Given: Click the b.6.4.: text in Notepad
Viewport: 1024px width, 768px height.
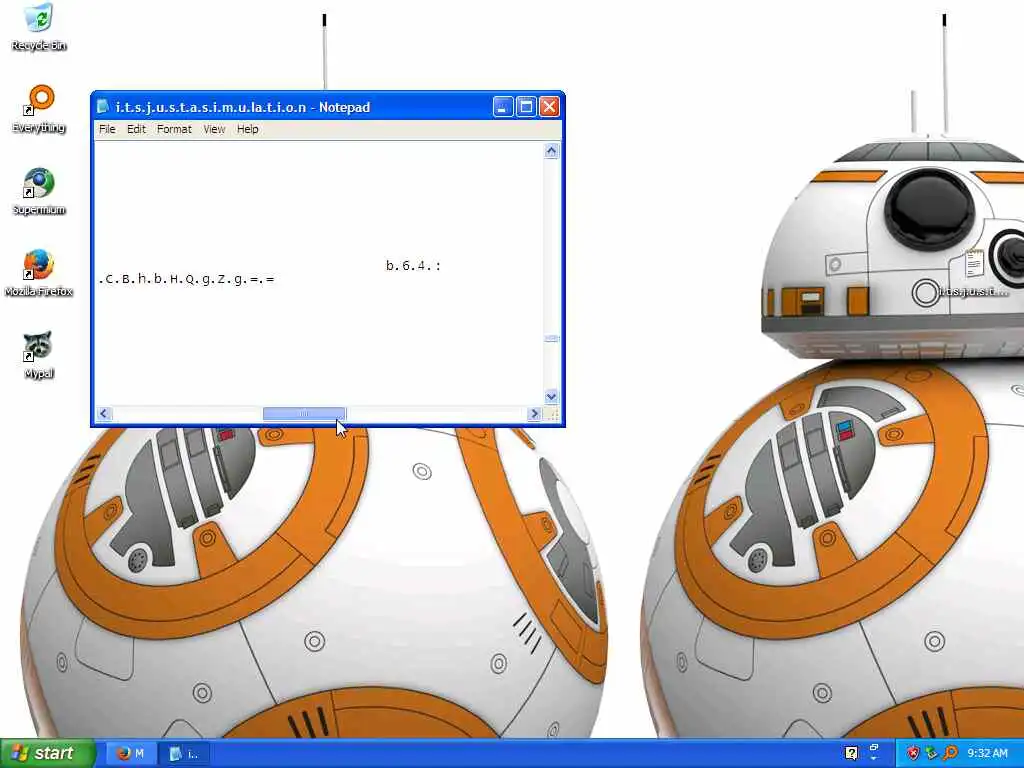Looking at the screenshot, I should (x=413, y=266).
